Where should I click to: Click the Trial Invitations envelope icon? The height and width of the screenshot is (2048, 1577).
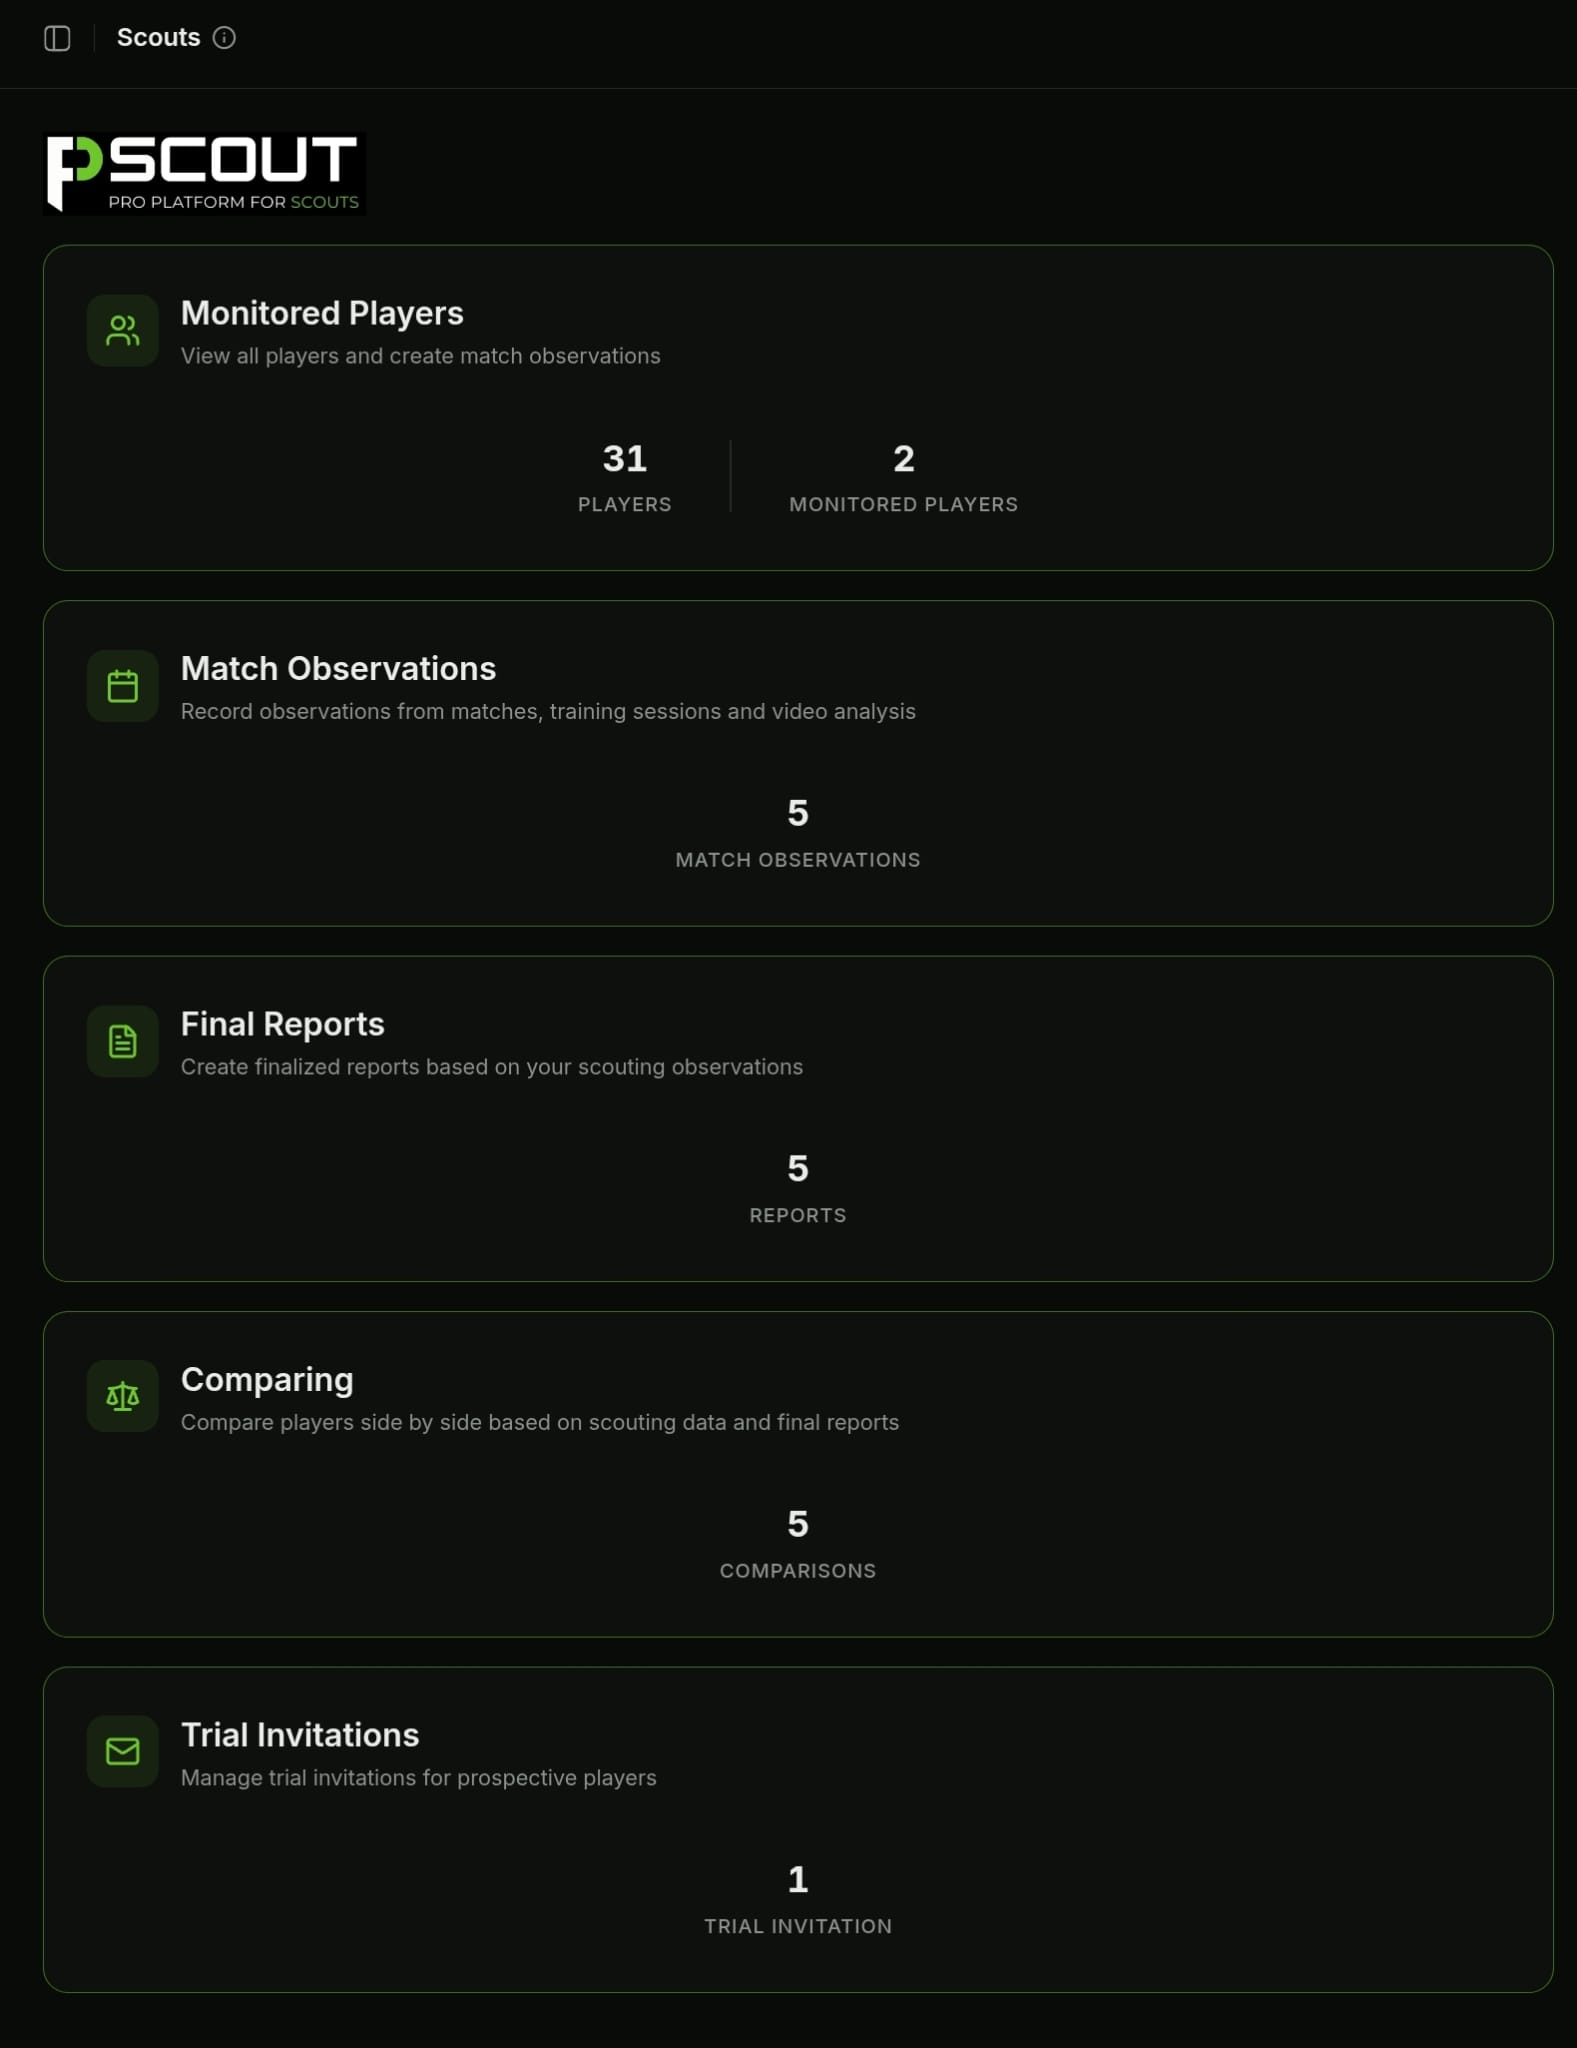coord(122,1752)
